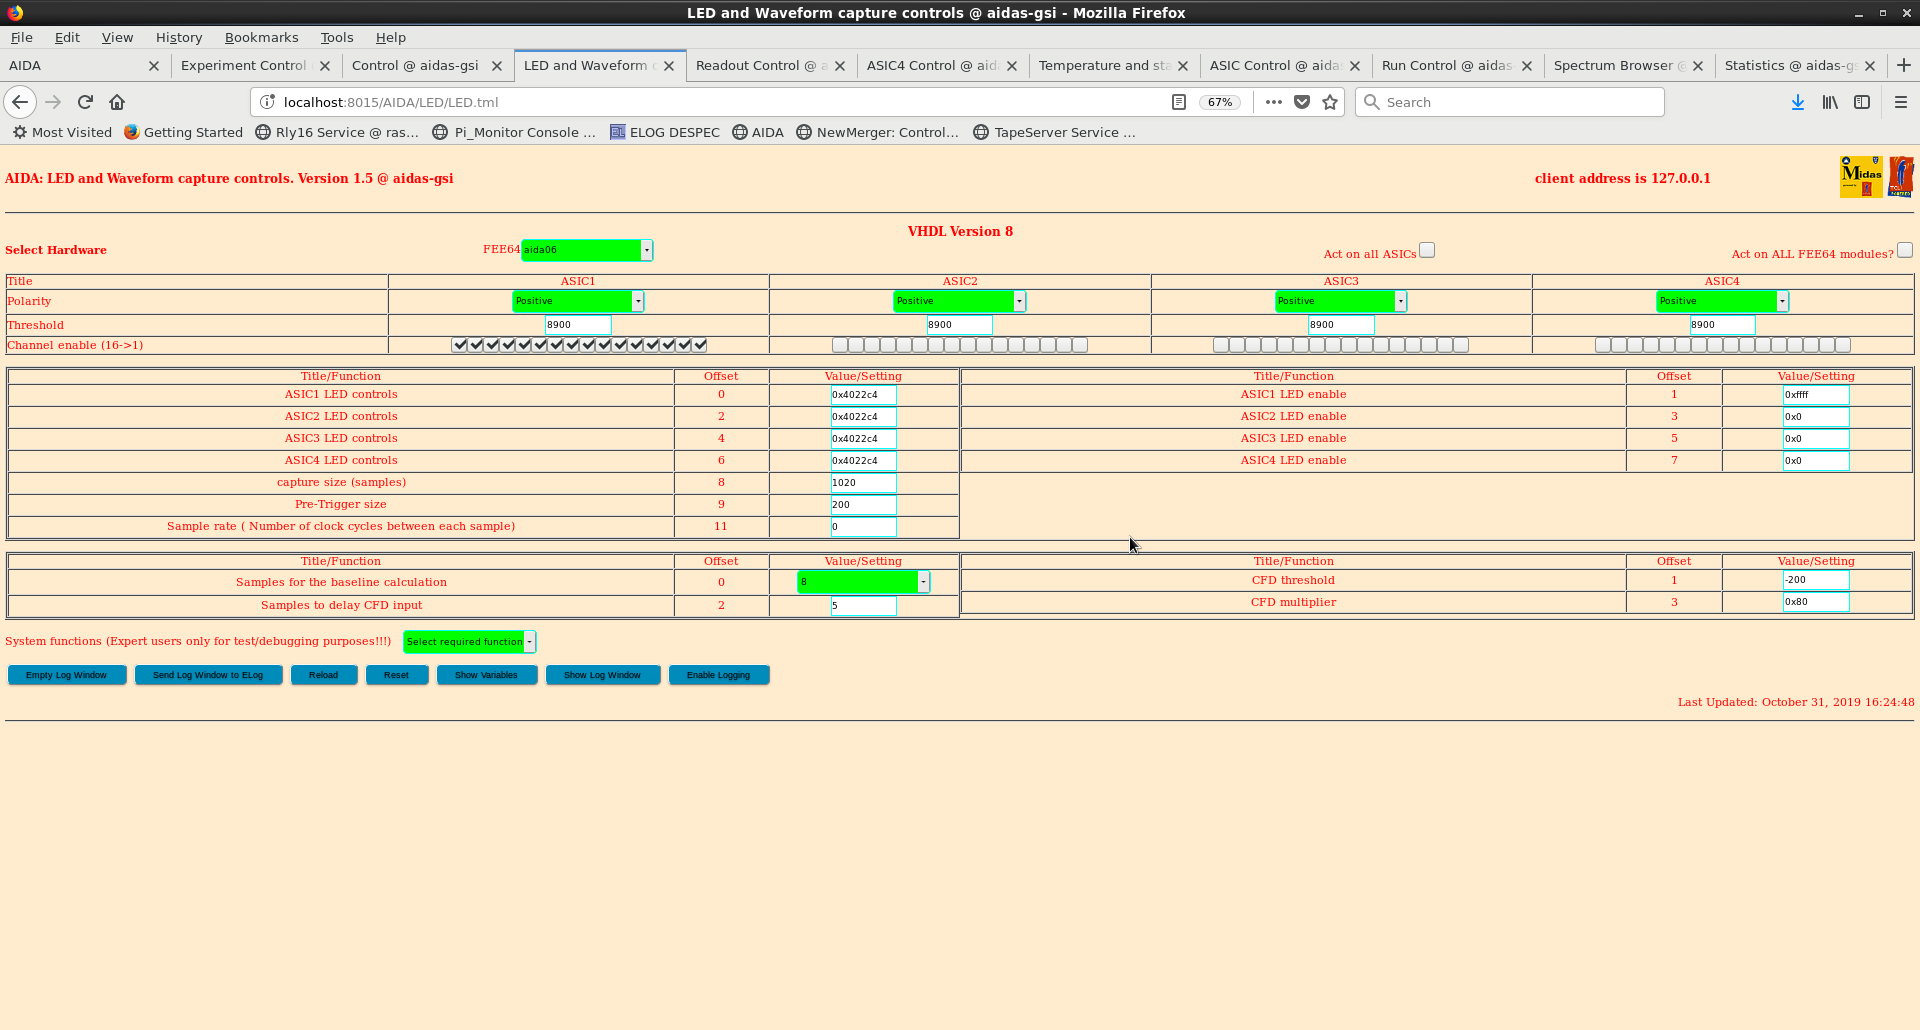Screen dimensions: 1920x1030
Task: Bookmark this page with star icon
Action: [1330, 102]
